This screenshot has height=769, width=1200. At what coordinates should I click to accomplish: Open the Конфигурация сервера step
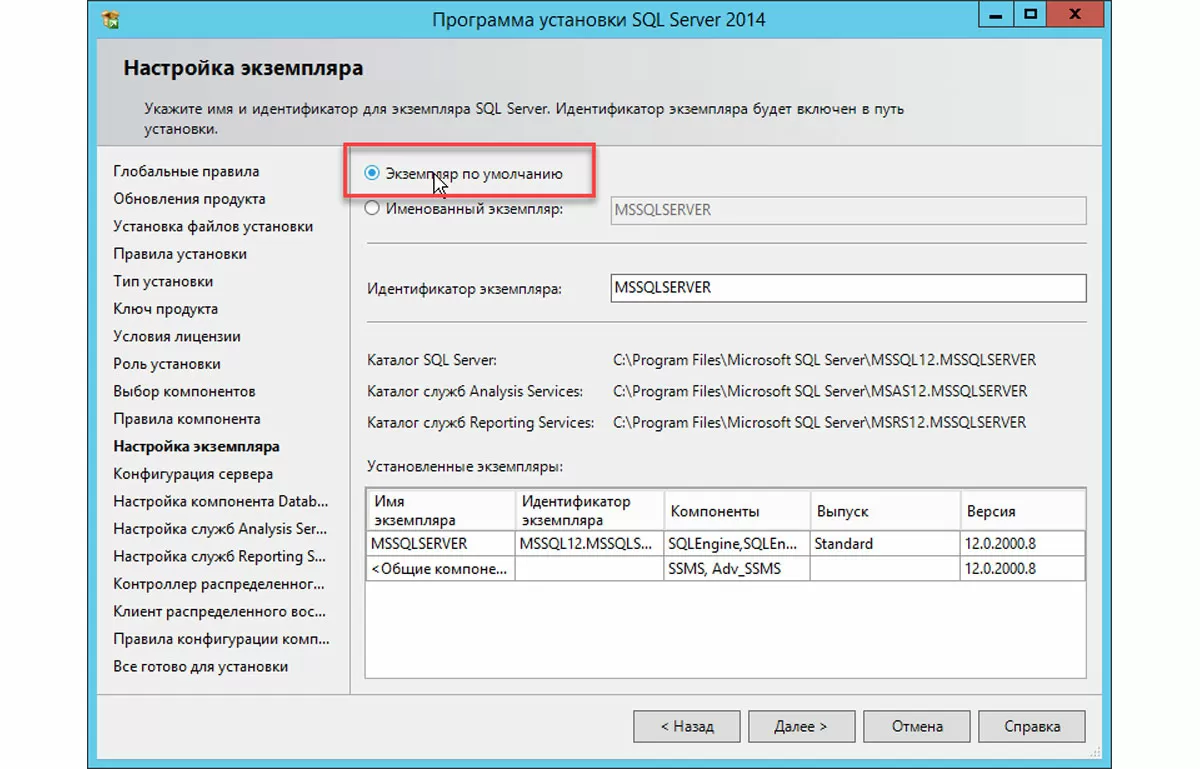tap(193, 474)
